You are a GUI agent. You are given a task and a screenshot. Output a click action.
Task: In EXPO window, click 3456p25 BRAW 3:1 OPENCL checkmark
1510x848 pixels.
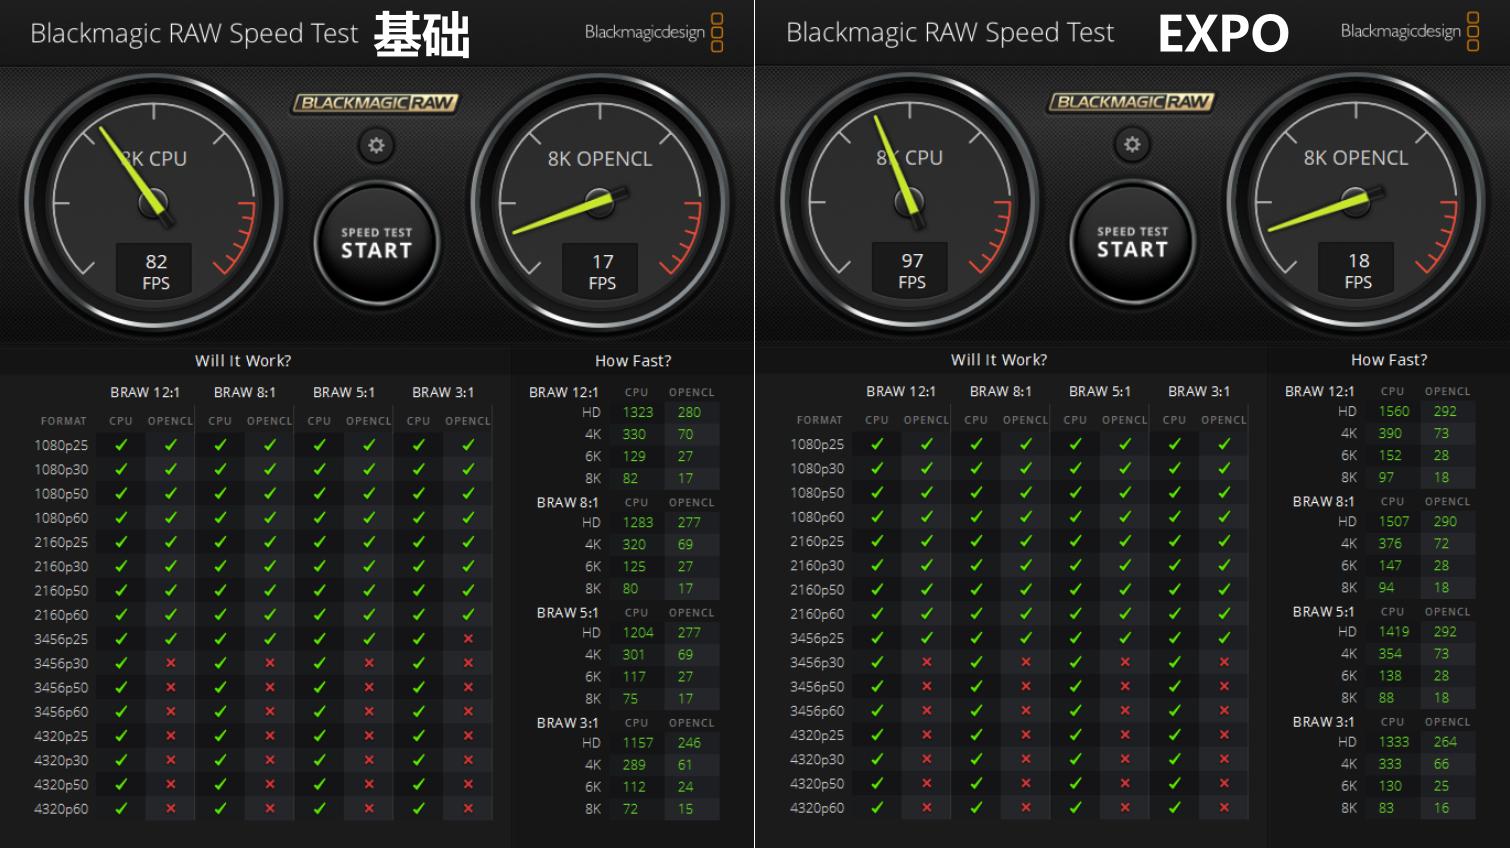[x=1224, y=638]
